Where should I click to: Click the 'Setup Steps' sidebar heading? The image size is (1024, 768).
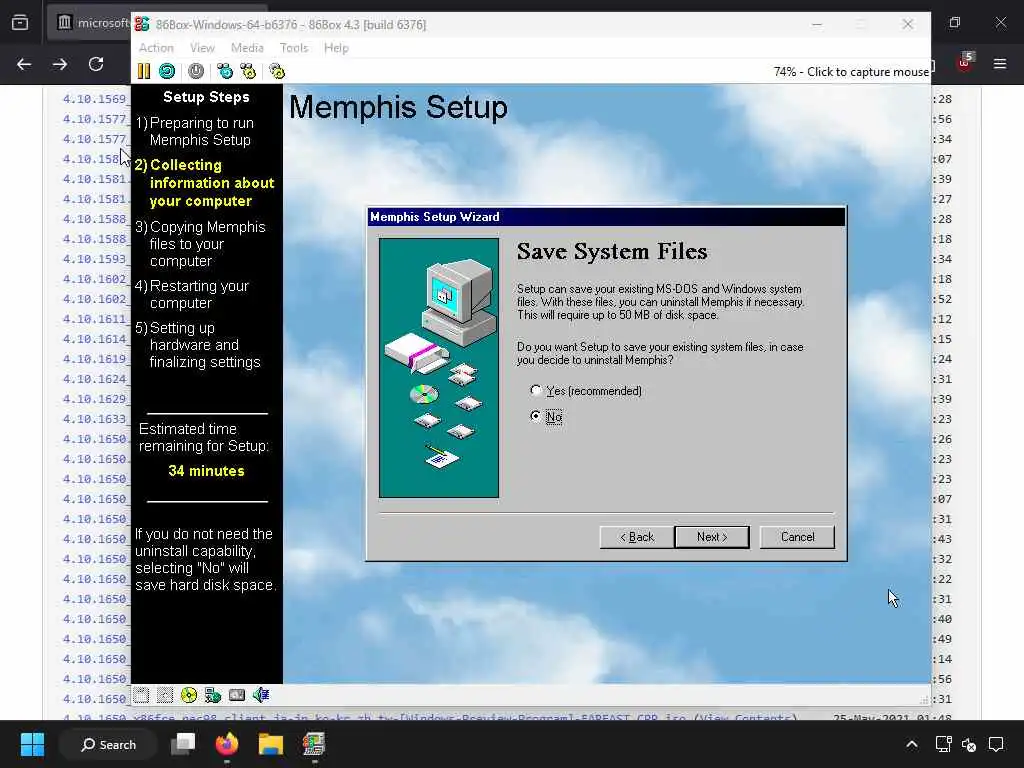206,97
